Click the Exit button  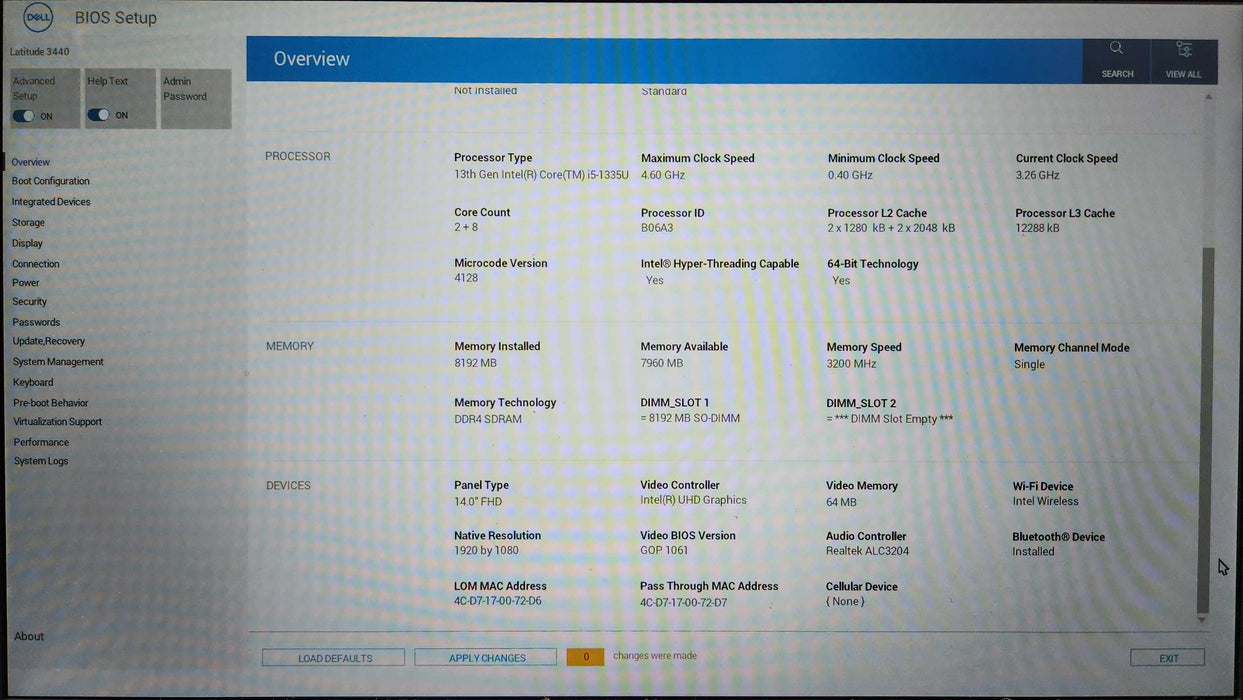pos(1168,658)
